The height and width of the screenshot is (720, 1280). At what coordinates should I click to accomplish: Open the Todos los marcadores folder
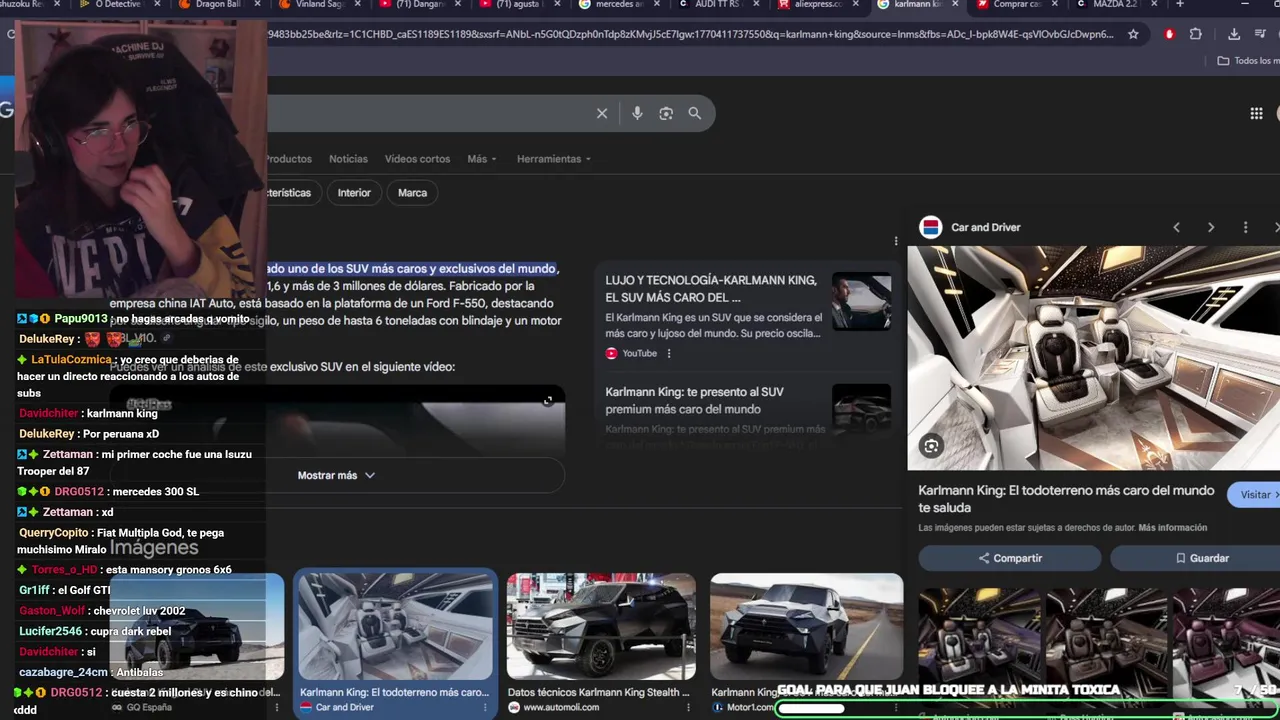click(x=1247, y=61)
